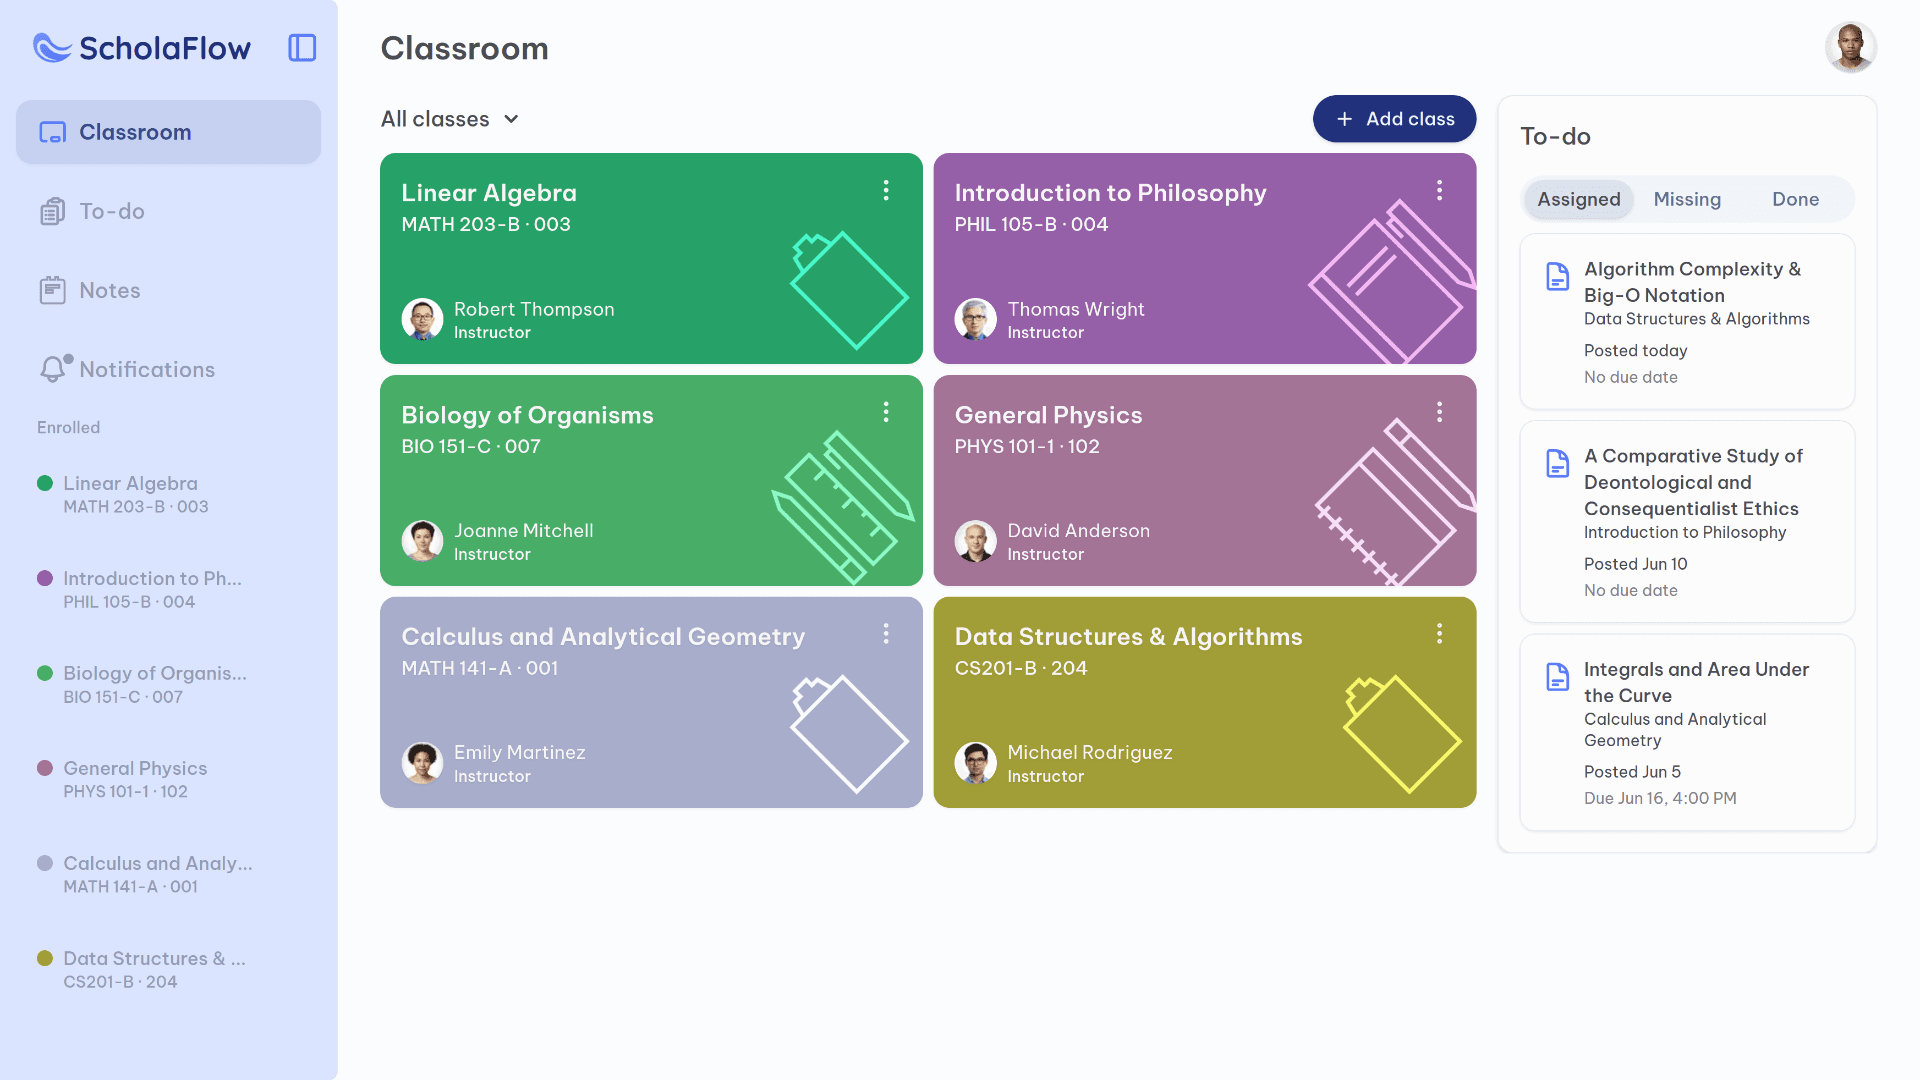Screen dimensions: 1920x1080
Task: Open Linear Algebra card options menu
Action: pos(886,190)
